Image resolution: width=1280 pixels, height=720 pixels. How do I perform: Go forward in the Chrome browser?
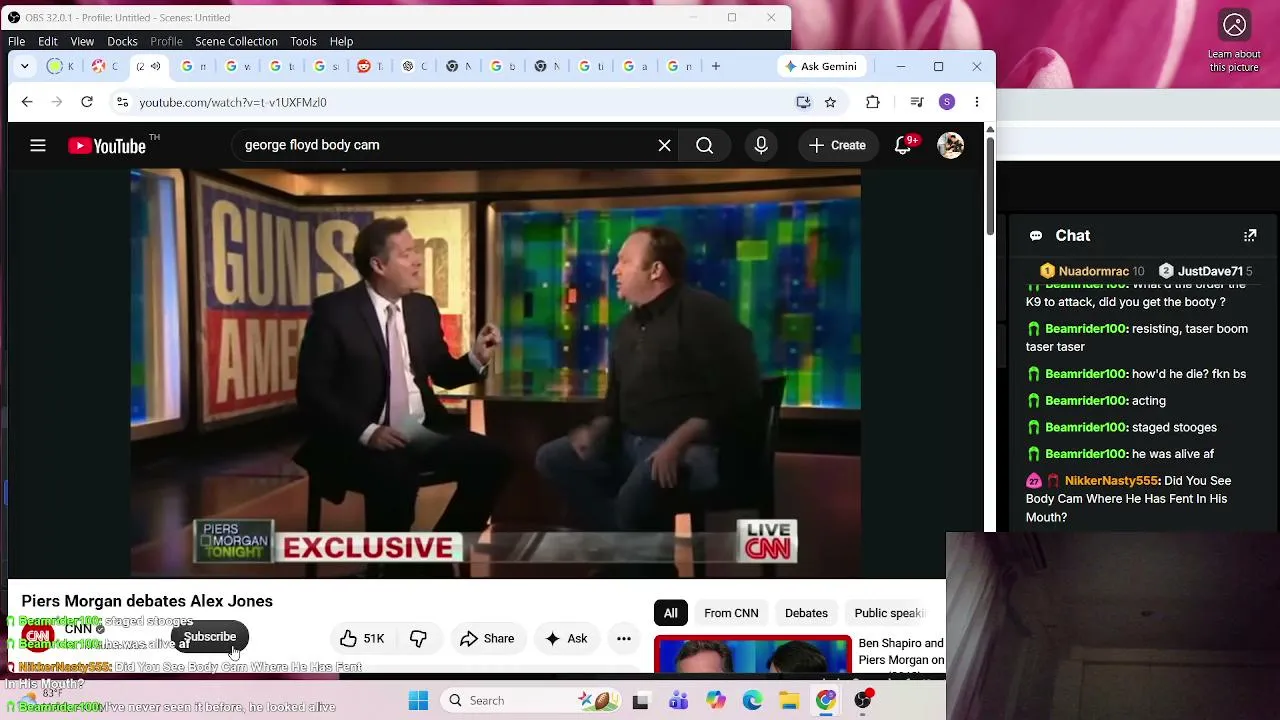[57, 102]
